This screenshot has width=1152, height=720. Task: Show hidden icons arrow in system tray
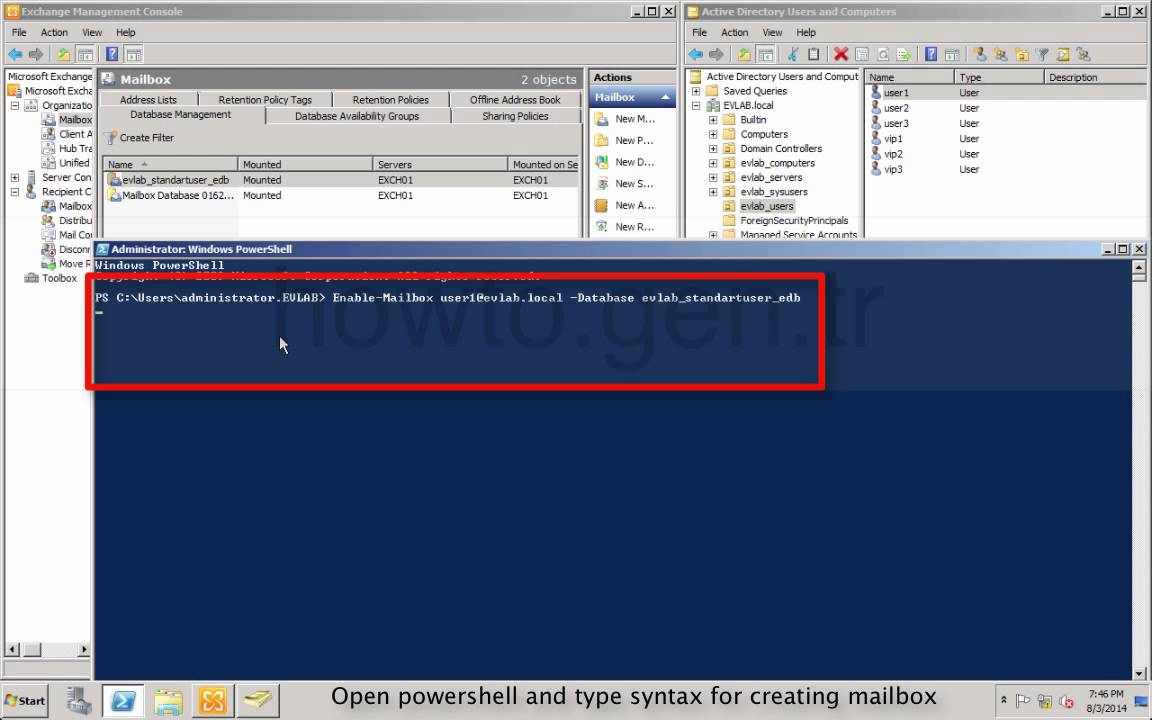tap(1003, 700)
